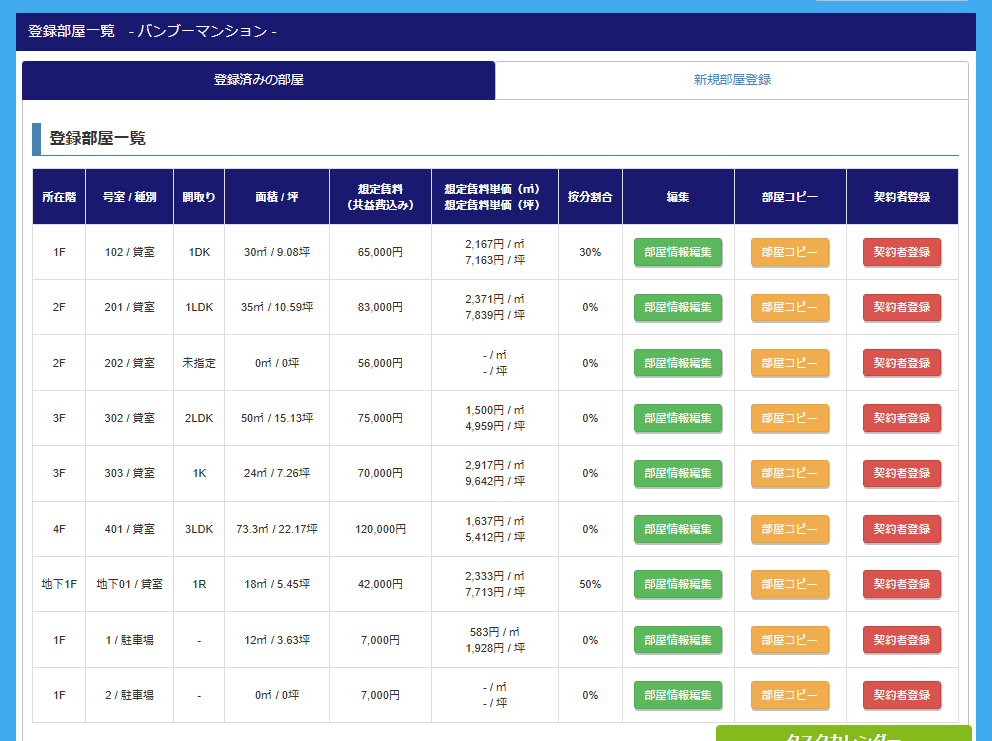Switch to the 新規部屋登録 tab
Viewport: 992px width, 741px height.
pos(732,80)
